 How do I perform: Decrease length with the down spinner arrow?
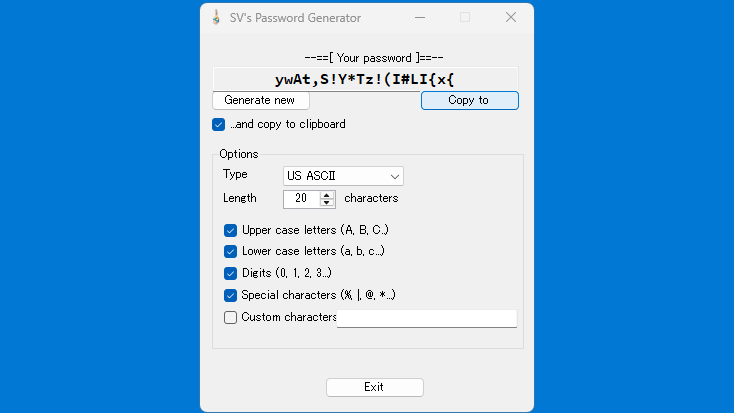tap(327, 203)
